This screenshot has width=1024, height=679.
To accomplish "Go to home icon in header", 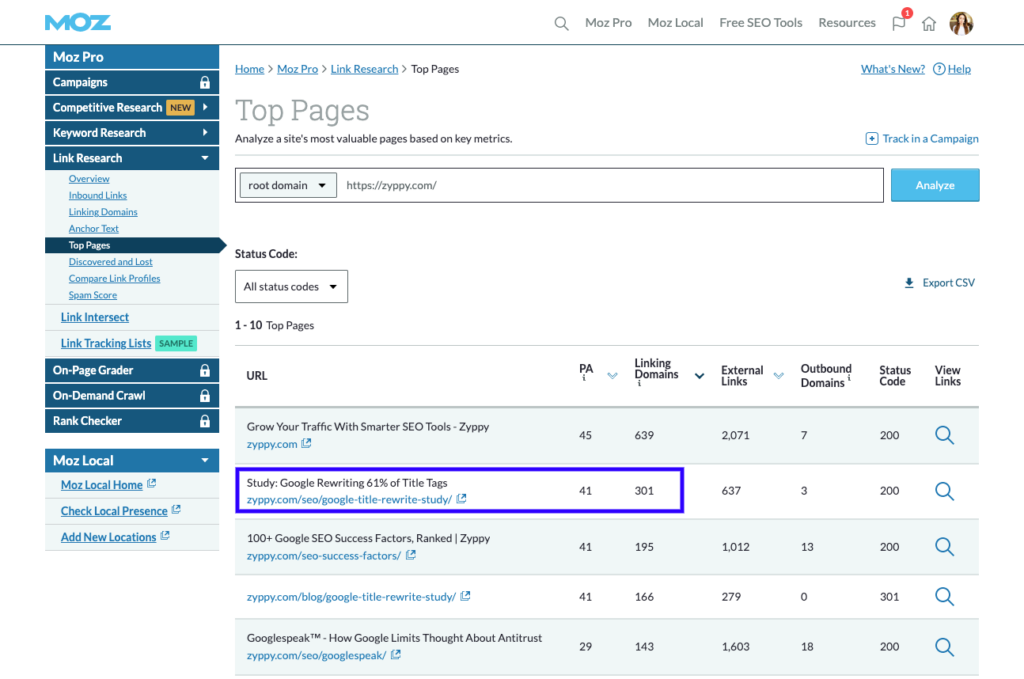I will 929,24.
